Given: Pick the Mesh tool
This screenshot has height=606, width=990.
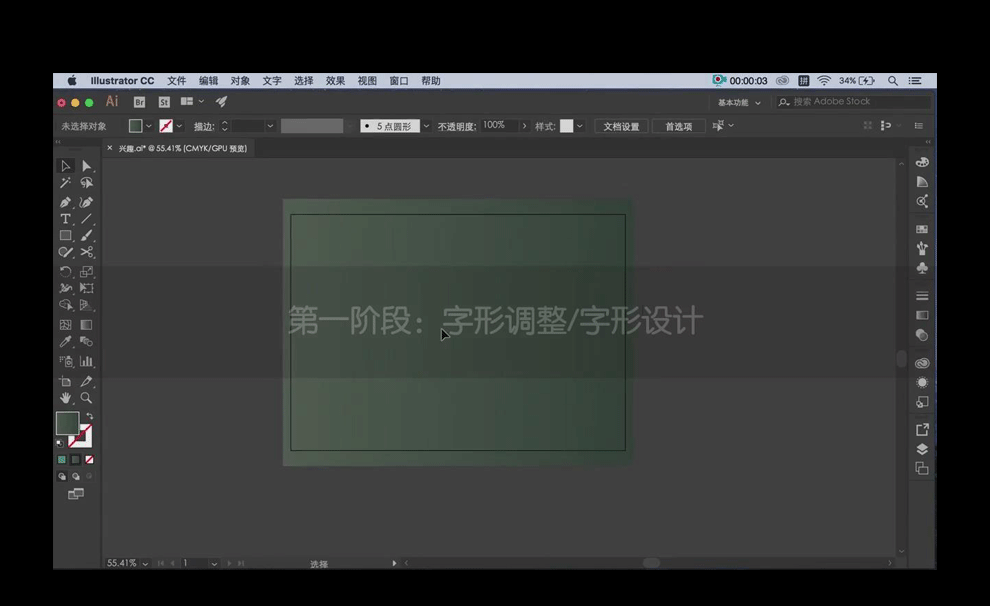Looking at the screenshot, I should coord(65,325).
